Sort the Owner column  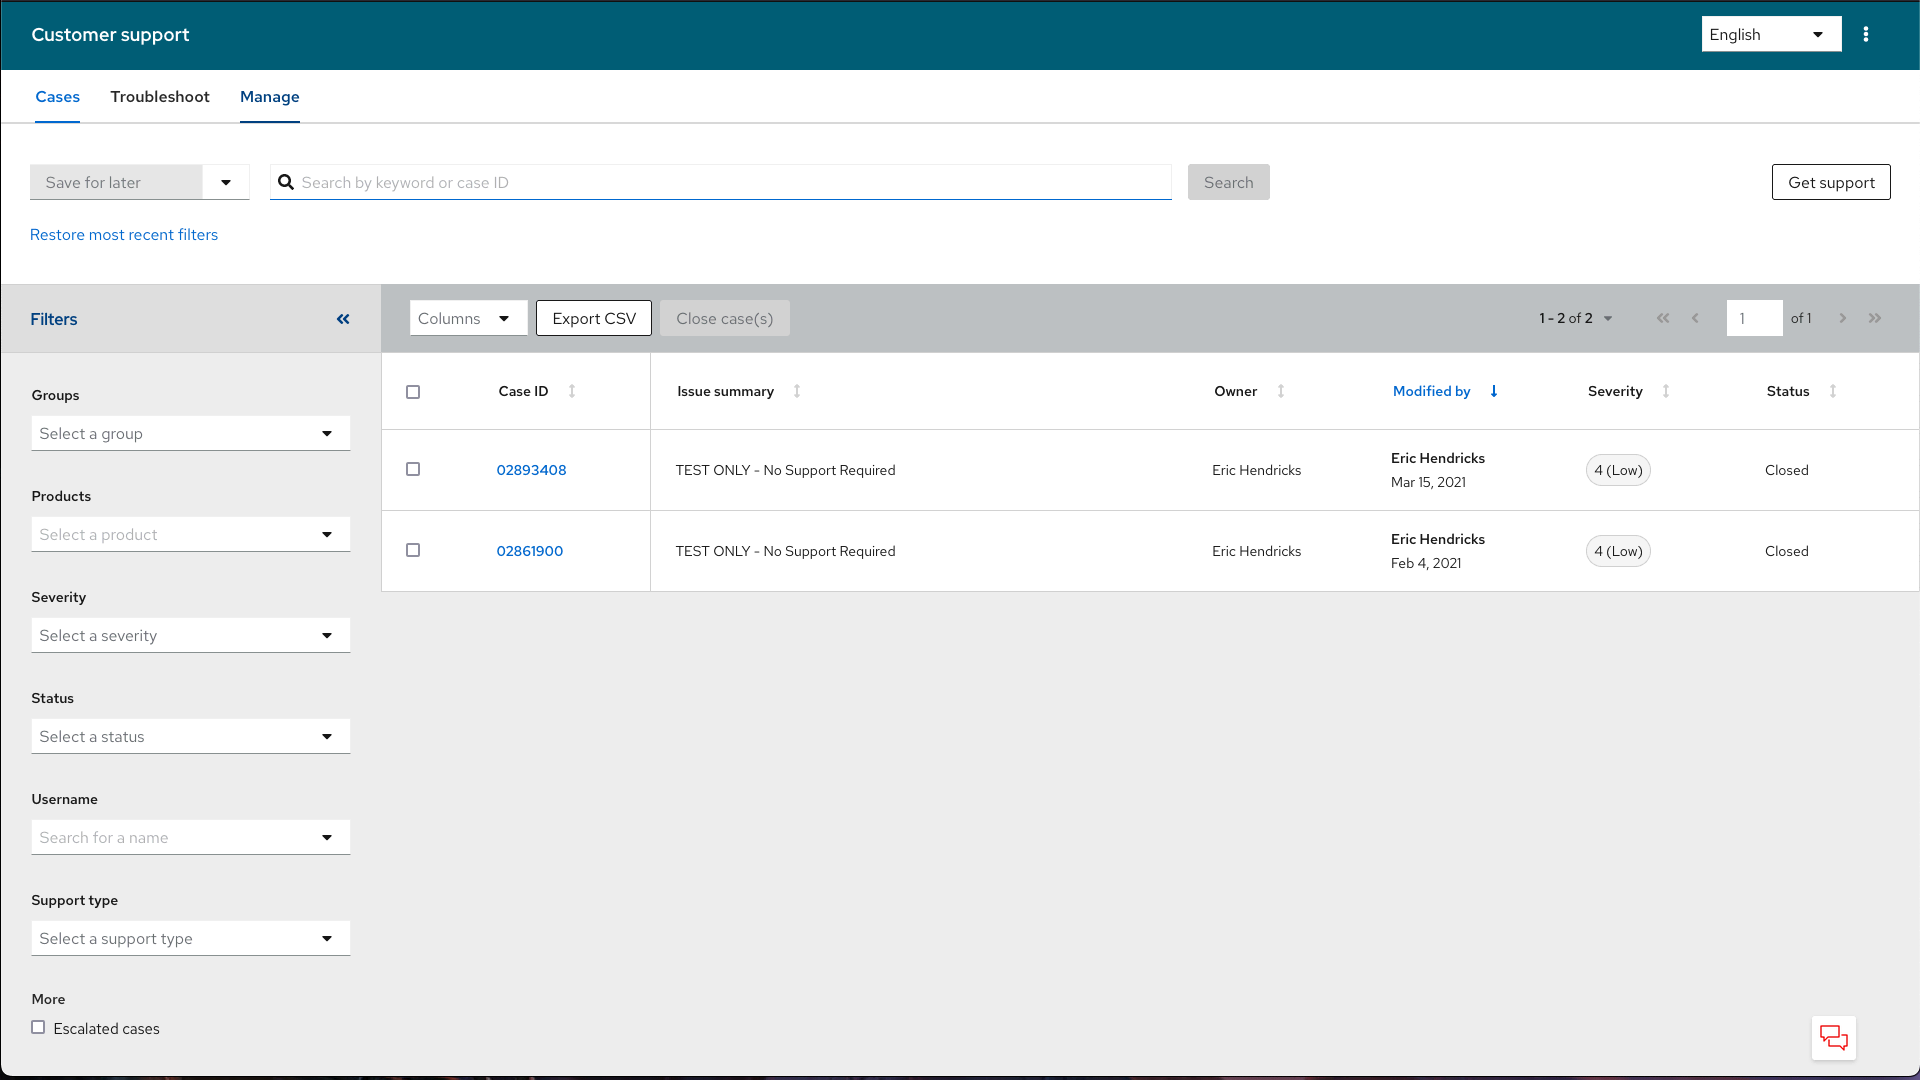pyautogui.click(x=1281, y=391)
